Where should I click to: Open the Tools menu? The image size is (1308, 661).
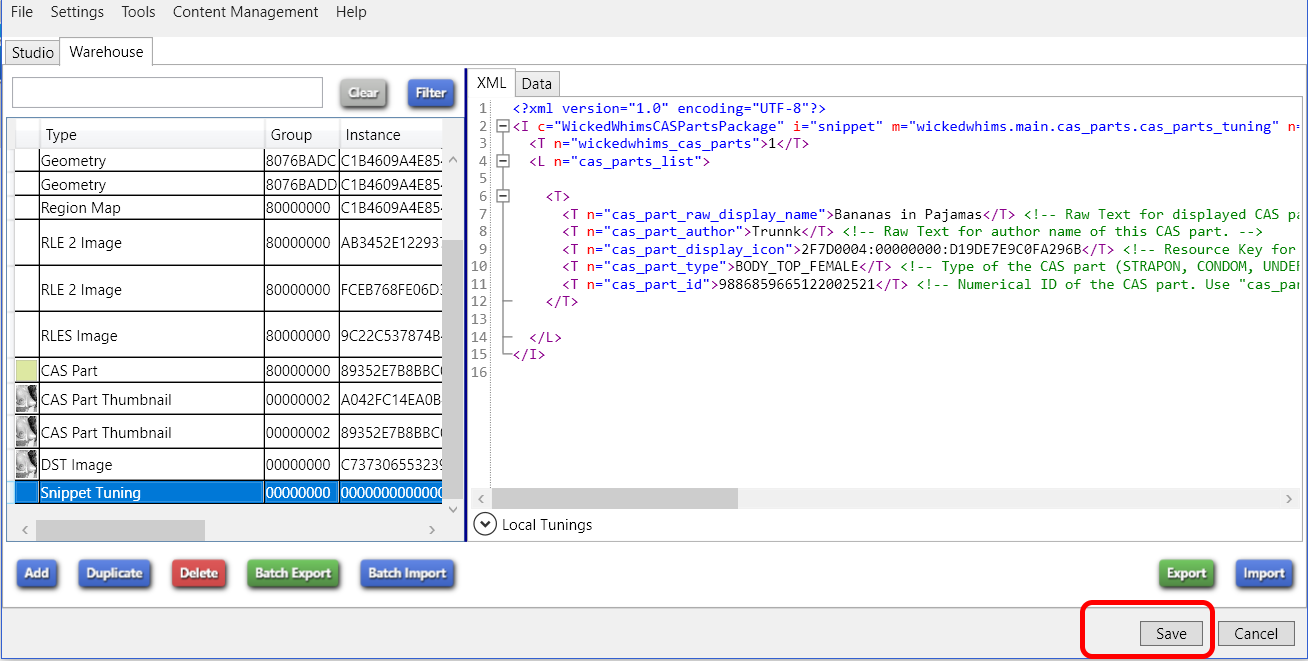tap(138, 12)
